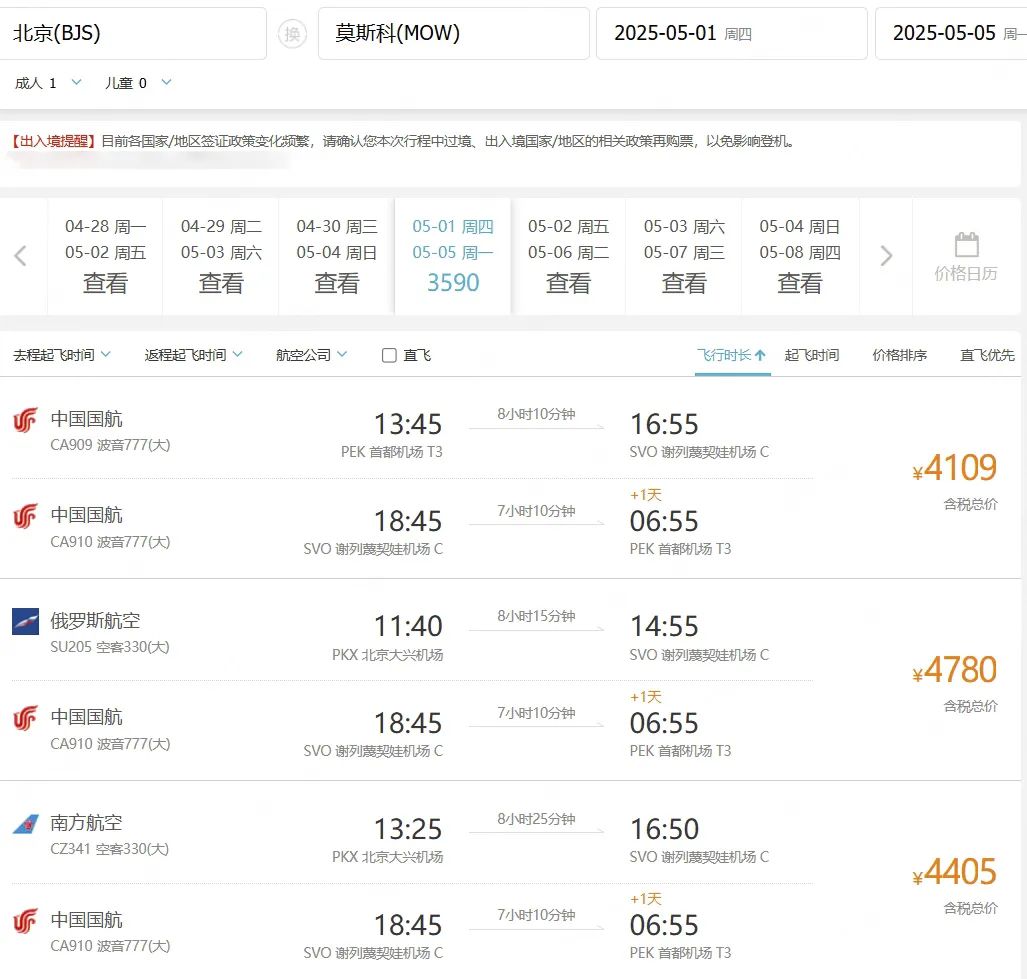
Task: Sort results by 价格排序
Action: point(899,355)
